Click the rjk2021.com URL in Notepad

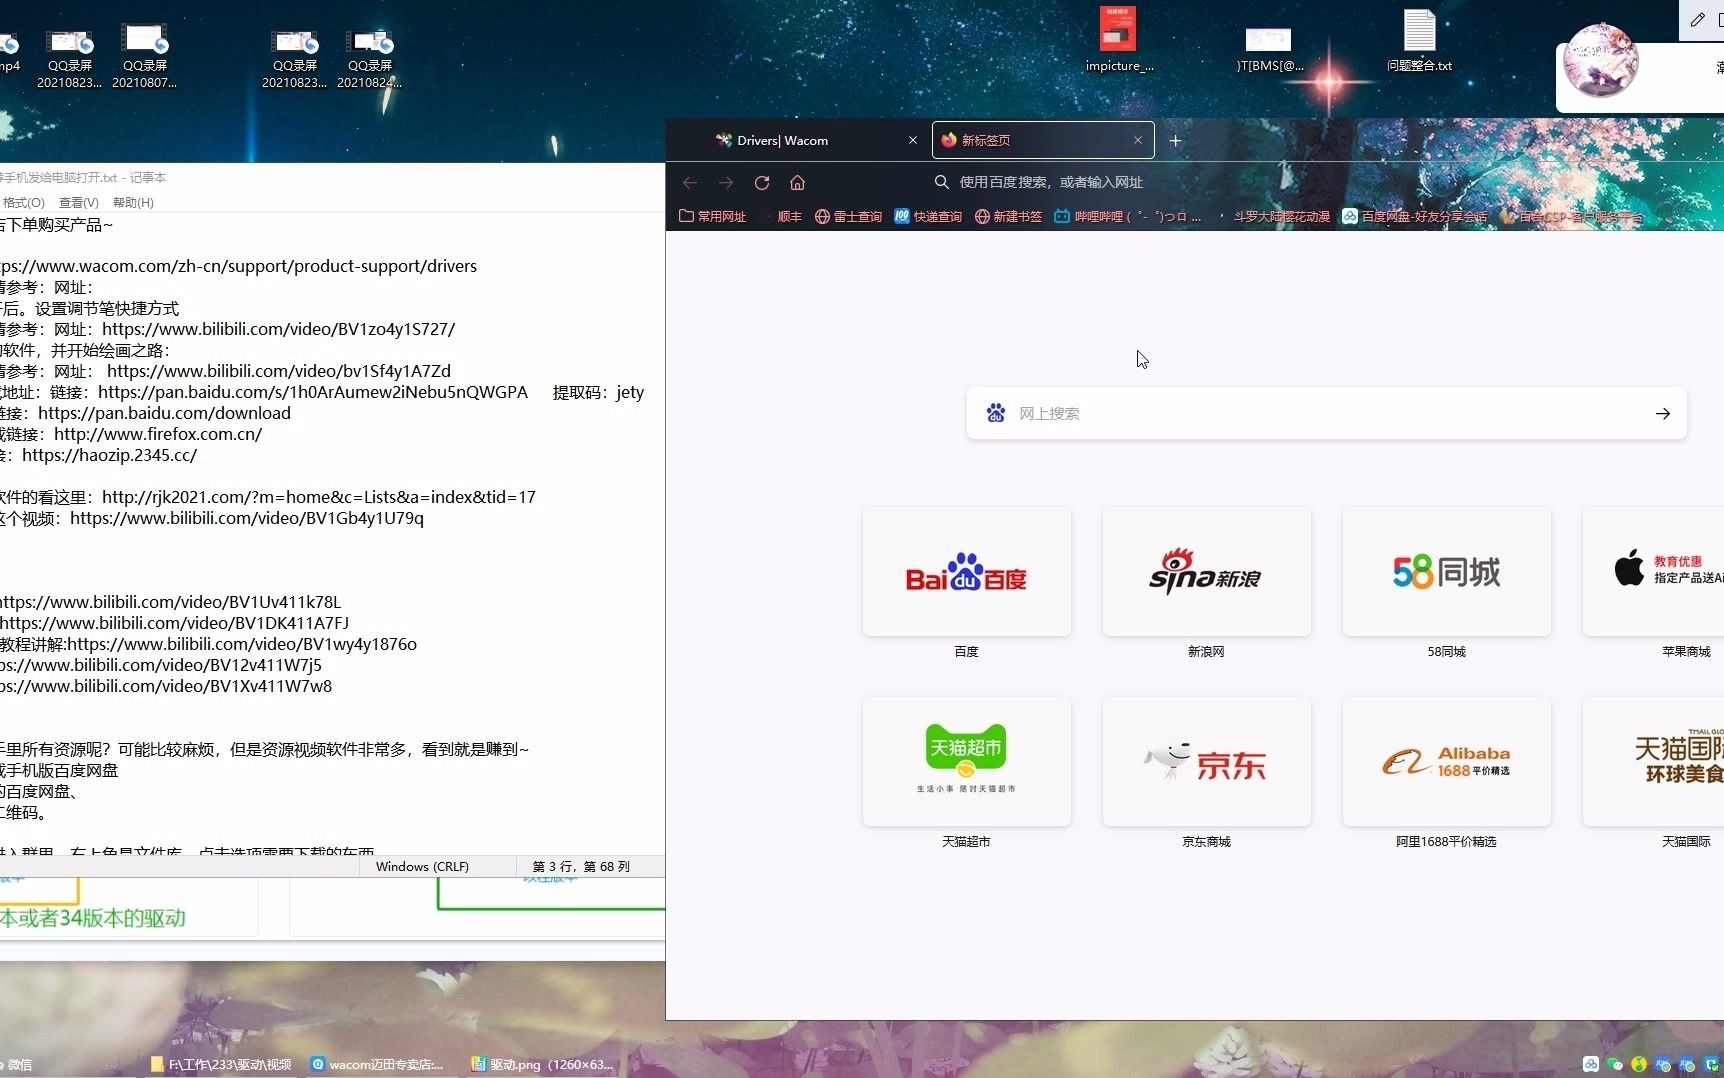[x=318, y=497]
